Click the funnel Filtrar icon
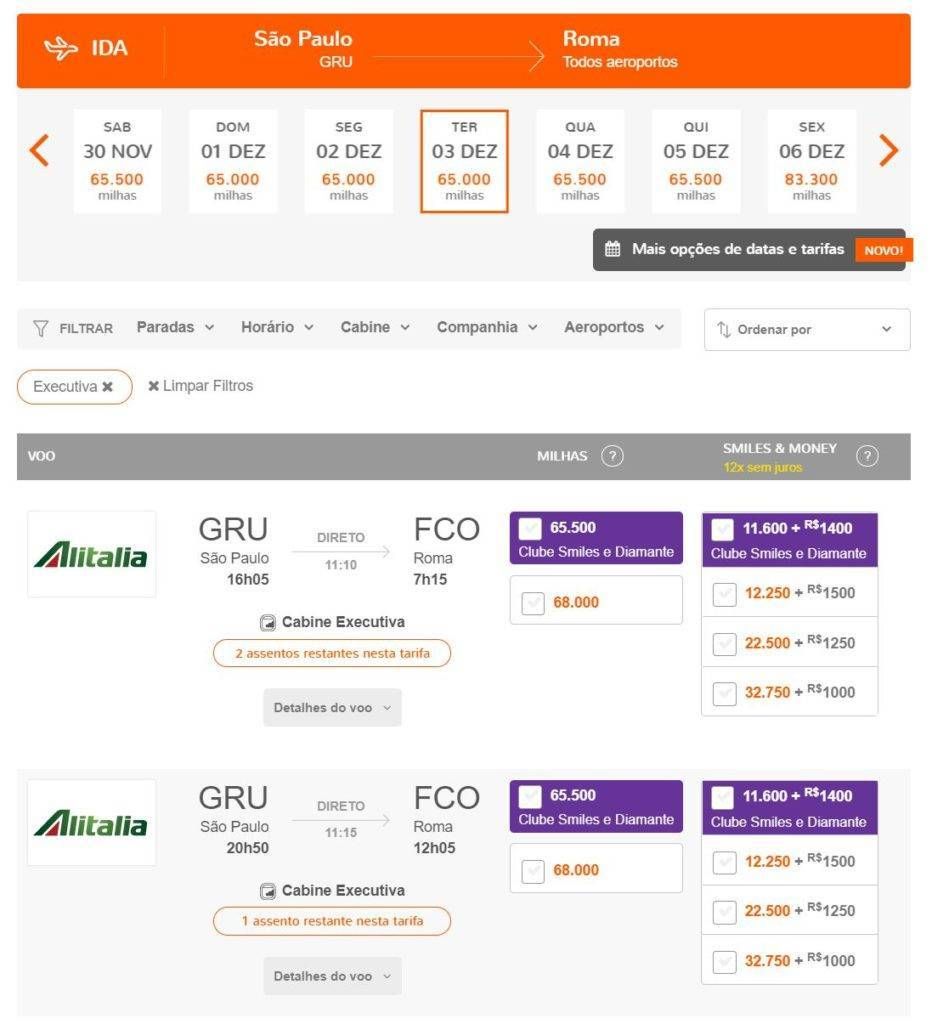932x1024 pixels. click(x=41, y=328)
